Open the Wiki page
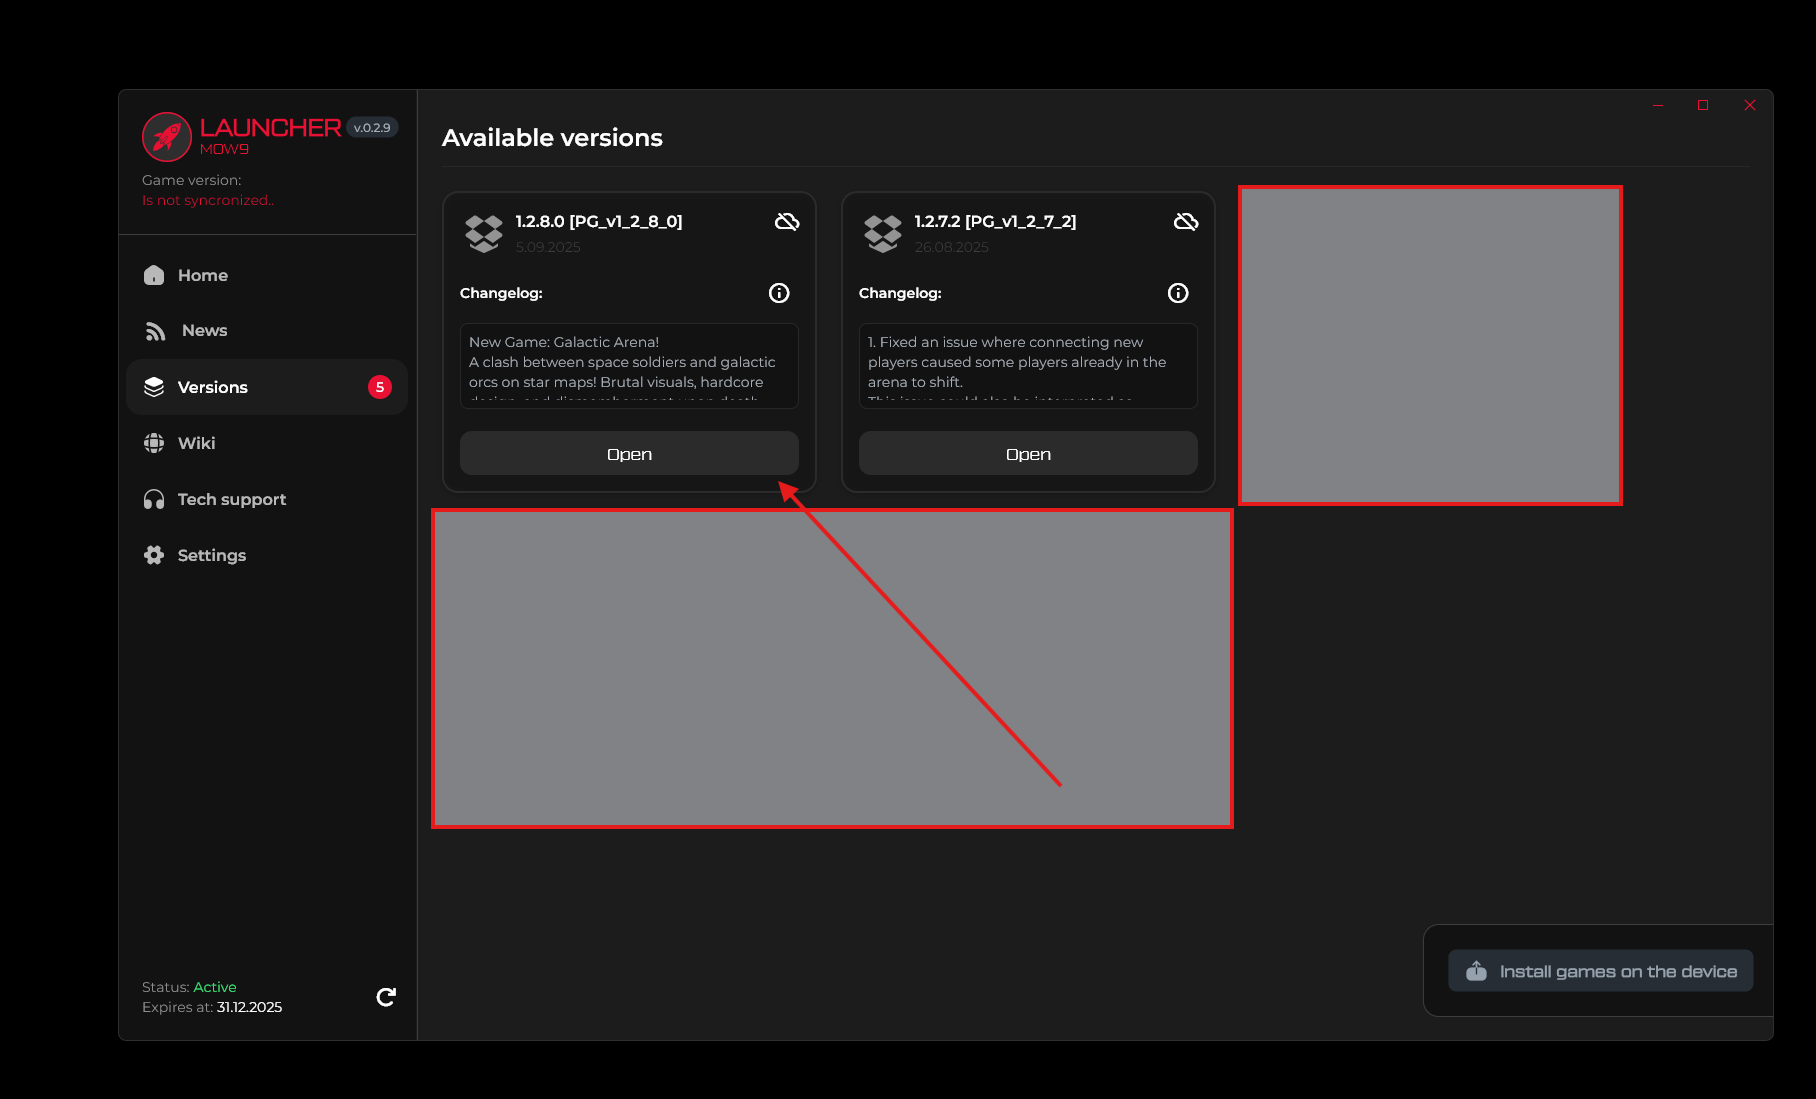Viewport: 1816px width, 1099px height. 196,443
